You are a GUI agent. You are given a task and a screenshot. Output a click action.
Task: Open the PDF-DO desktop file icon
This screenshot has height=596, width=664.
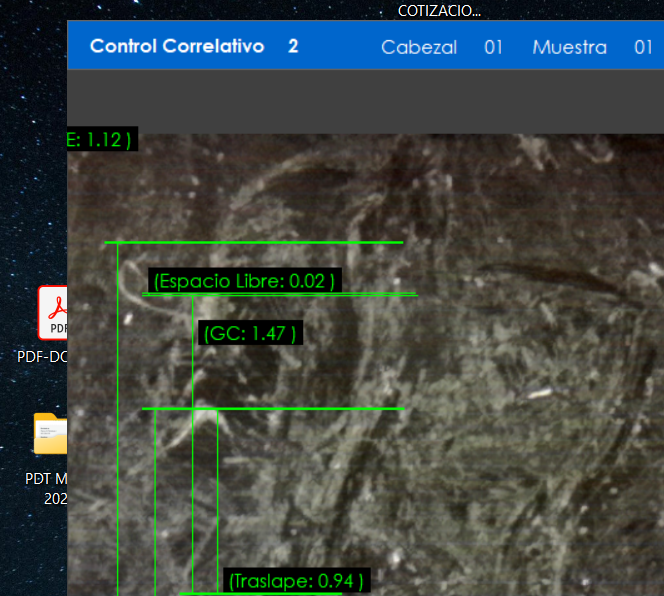pyautogui.click(x=52, y=313)
